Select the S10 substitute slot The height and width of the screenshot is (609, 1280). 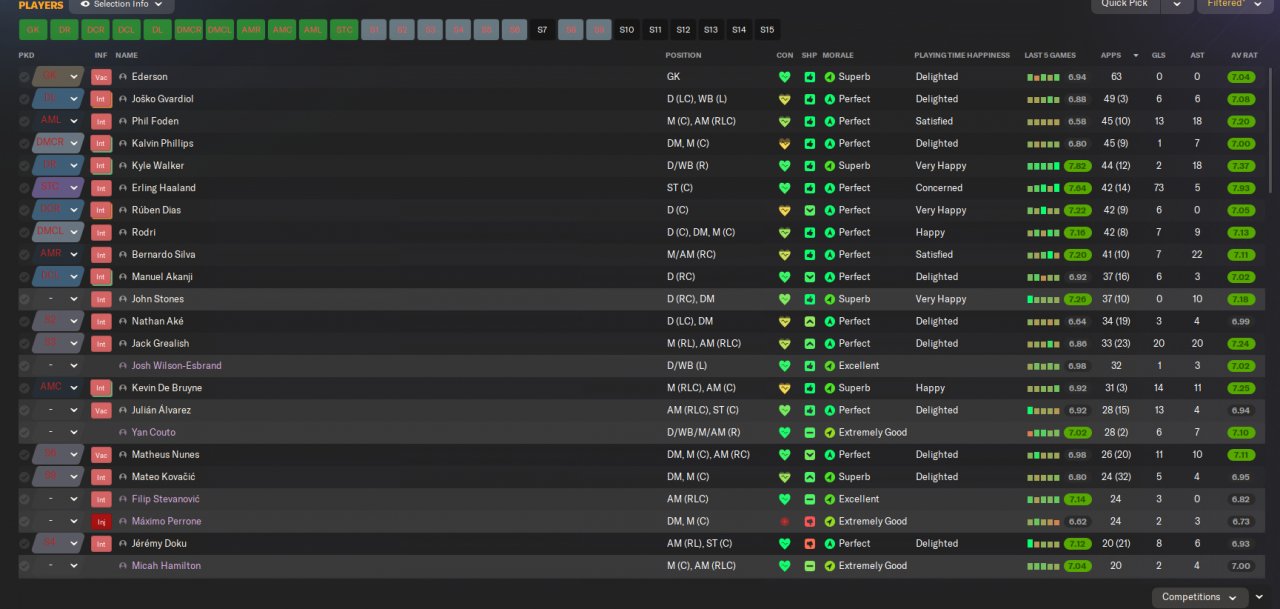tap(627, 30)
